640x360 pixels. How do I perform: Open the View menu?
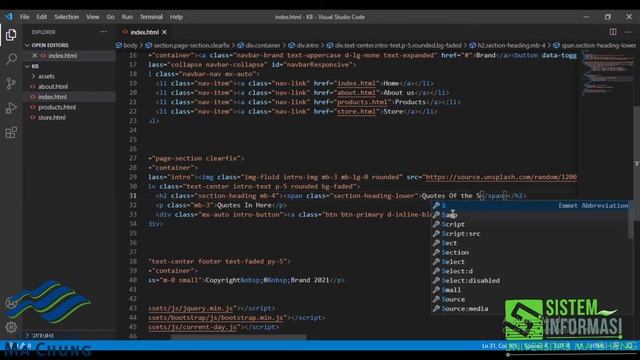(93, 17)
